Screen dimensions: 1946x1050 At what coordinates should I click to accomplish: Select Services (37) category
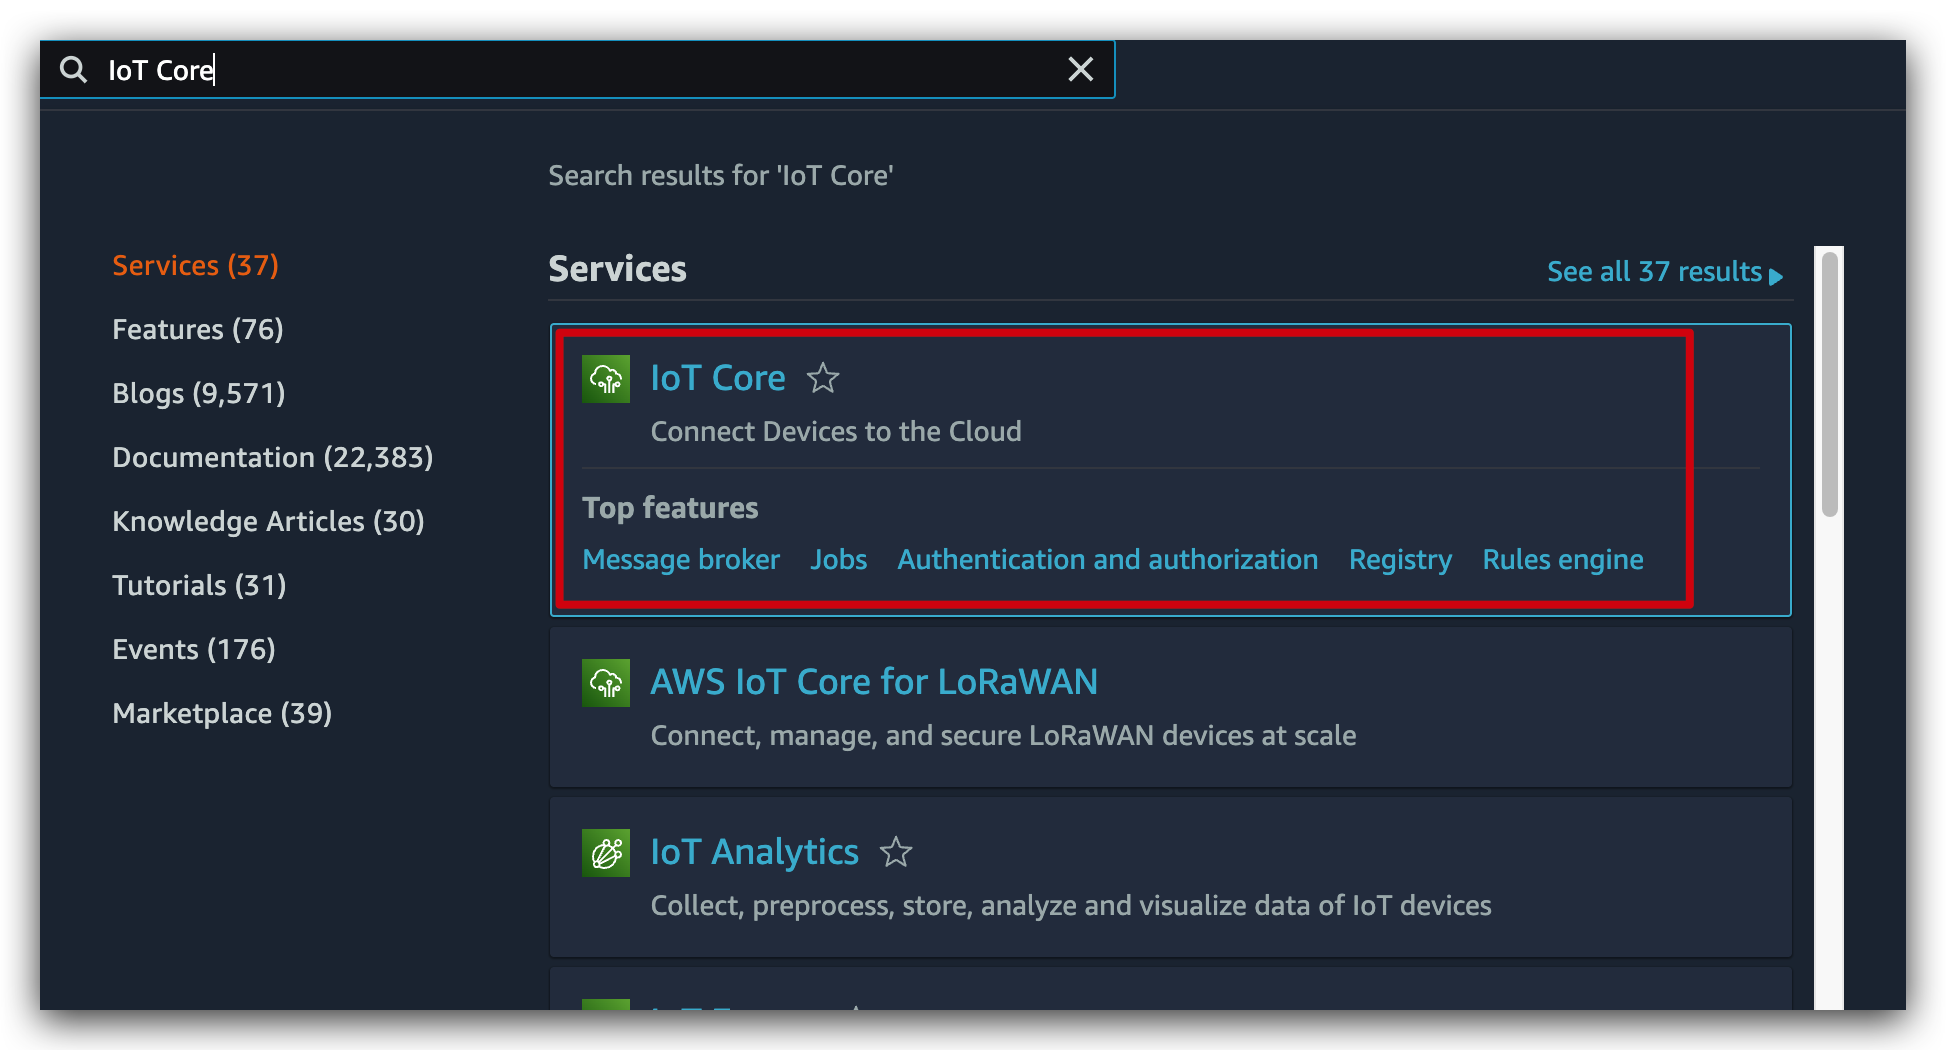point(195,265)
